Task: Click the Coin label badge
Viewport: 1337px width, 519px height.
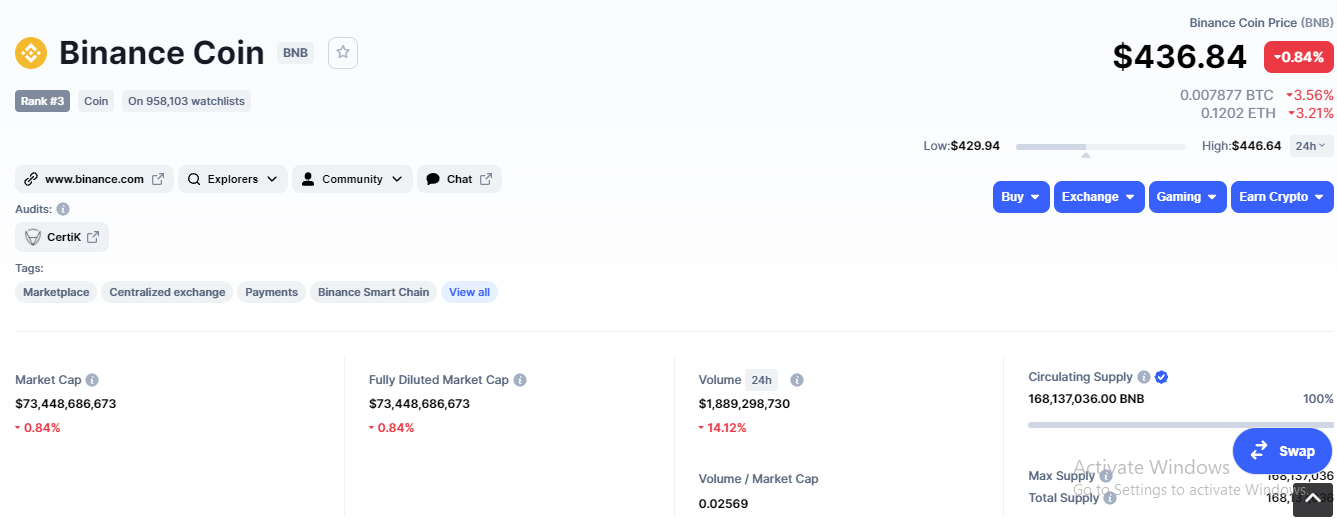Action: (x=96, y=101)
